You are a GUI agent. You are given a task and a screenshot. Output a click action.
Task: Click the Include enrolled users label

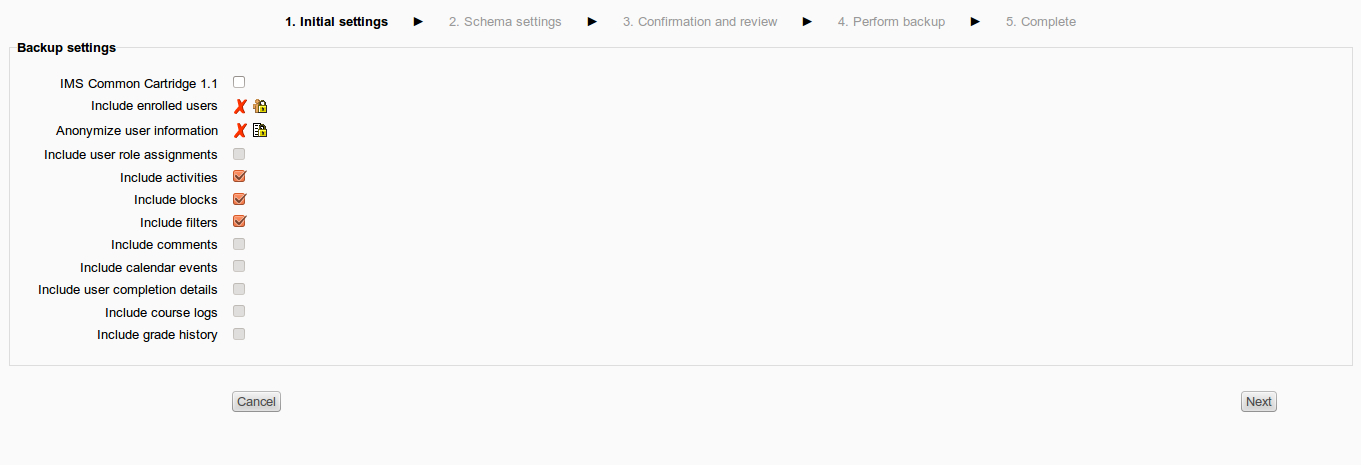click(x=154, y=106)
